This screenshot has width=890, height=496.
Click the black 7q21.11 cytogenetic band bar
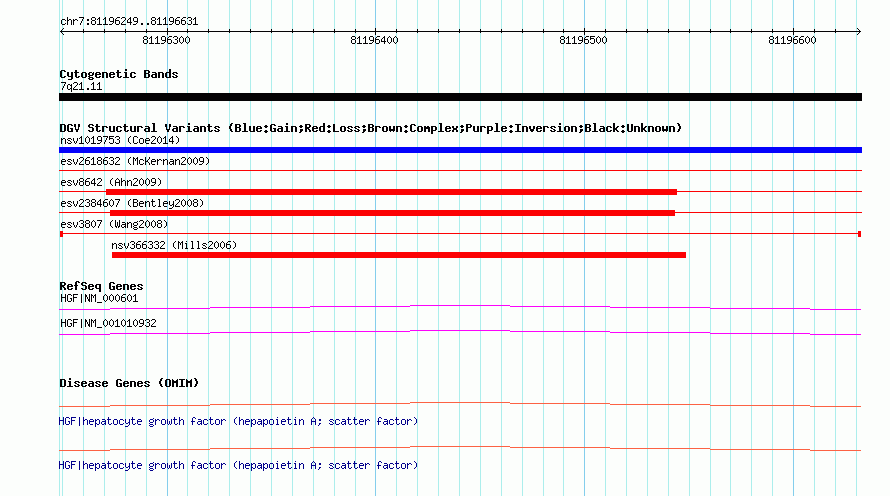point(460,97)
